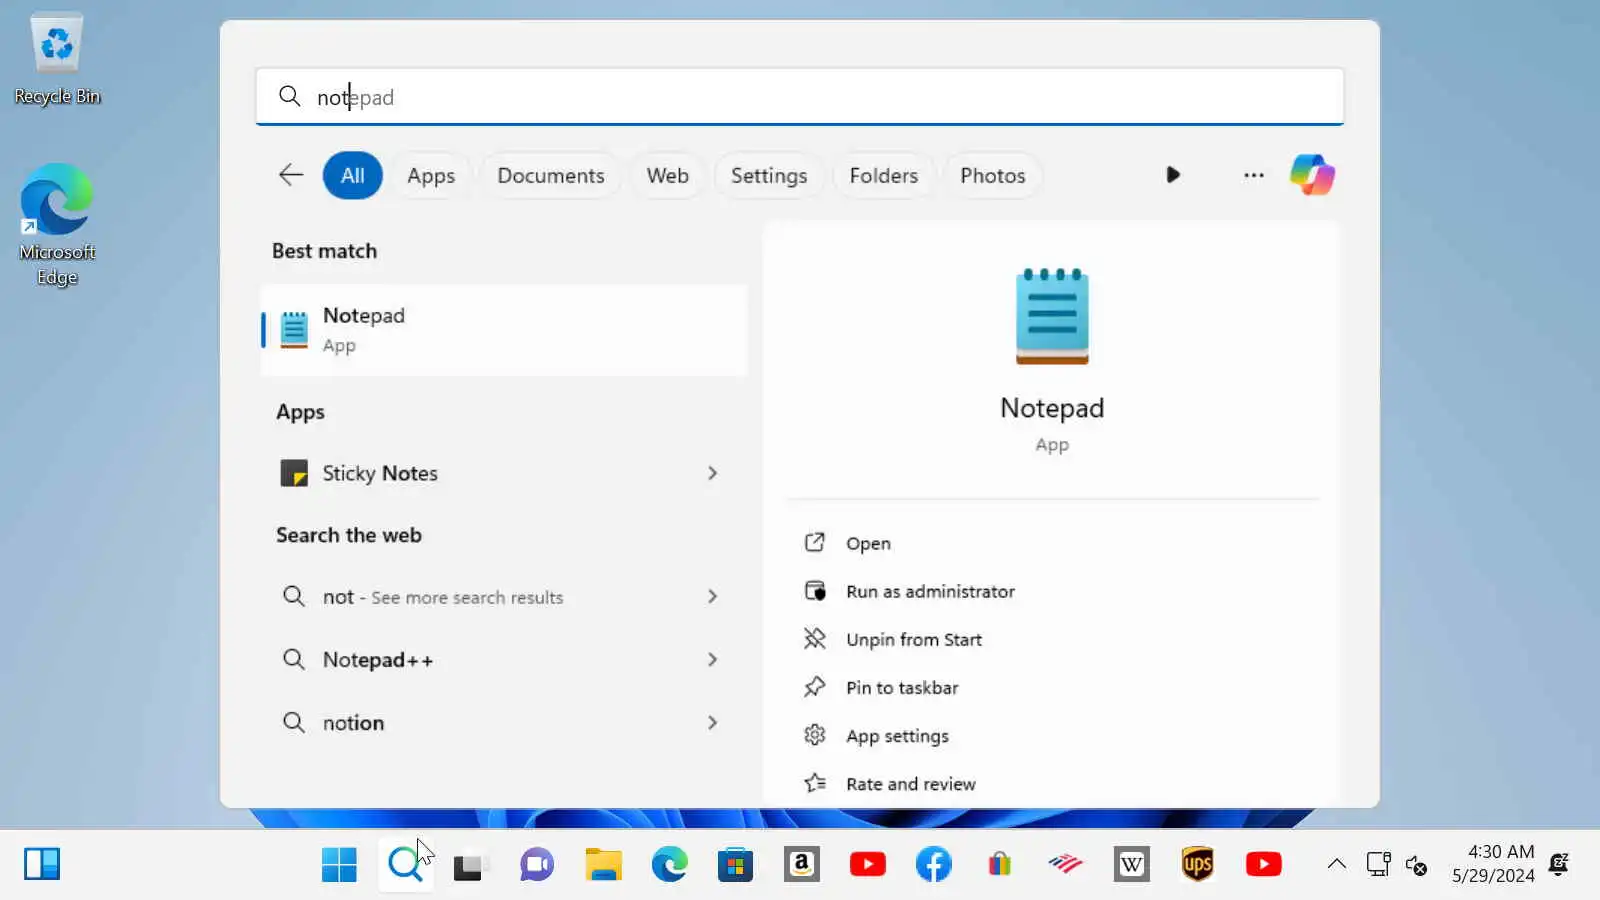
Task: Expand the notion web suggestion arrow
Action: 712,723
